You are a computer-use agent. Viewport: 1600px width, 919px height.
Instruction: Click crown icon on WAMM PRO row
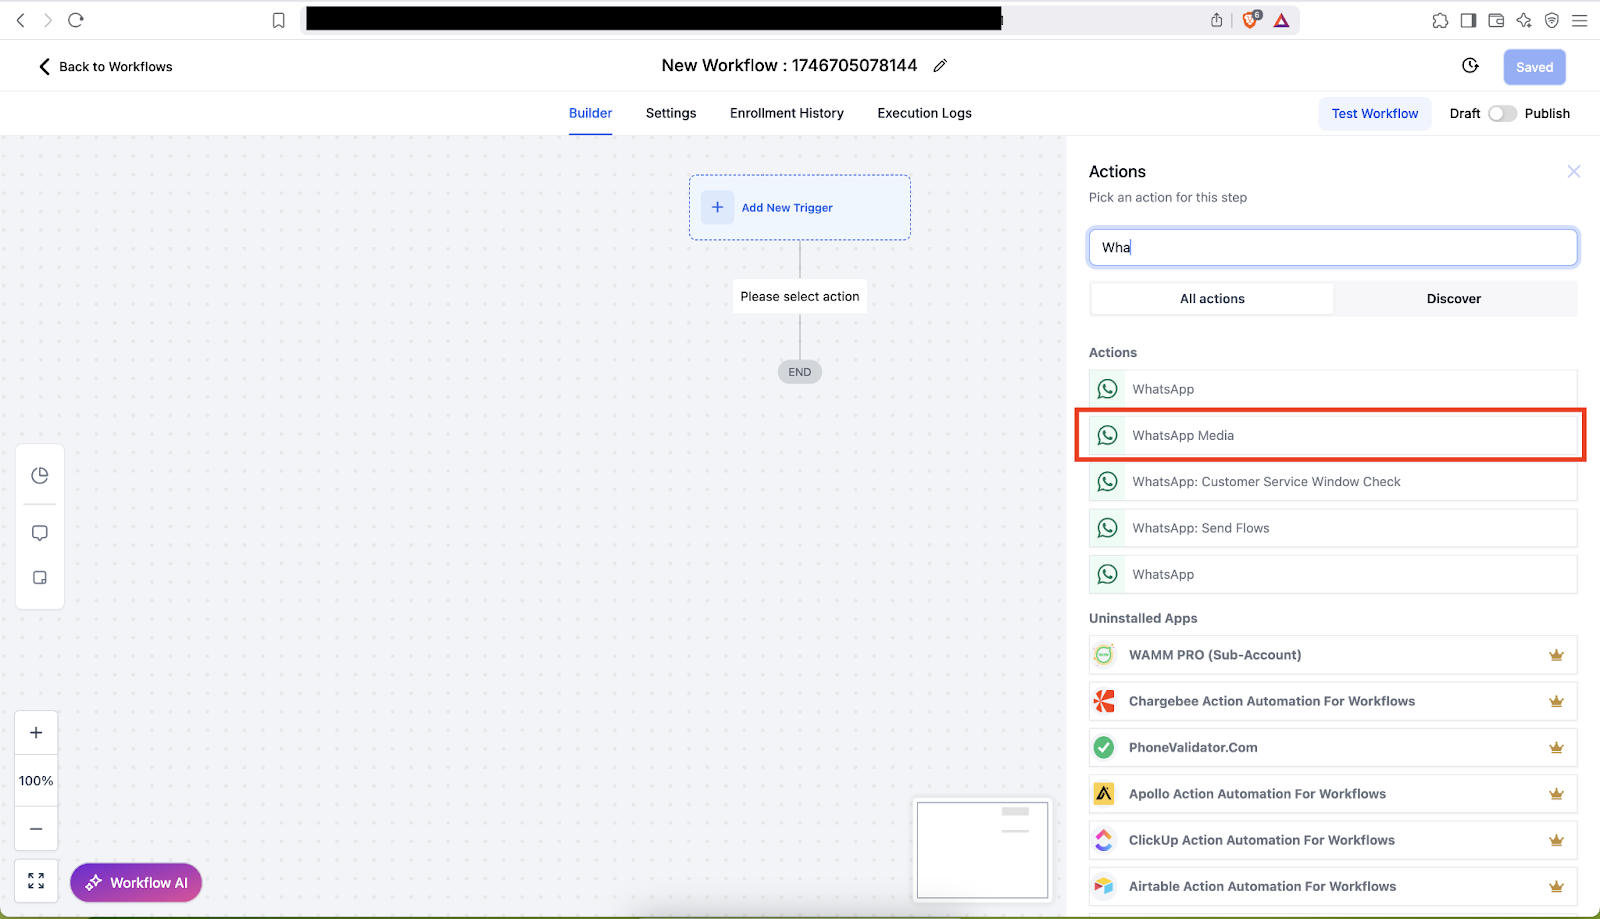click(x=1556, y=656)
